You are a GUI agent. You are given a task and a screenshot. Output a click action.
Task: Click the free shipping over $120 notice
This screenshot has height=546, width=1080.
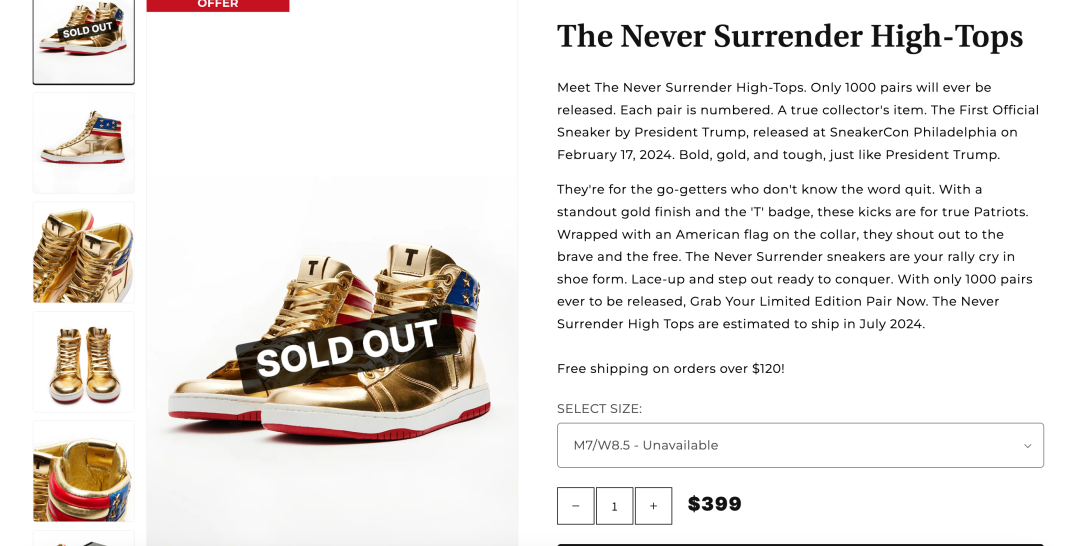click(670, 369)
